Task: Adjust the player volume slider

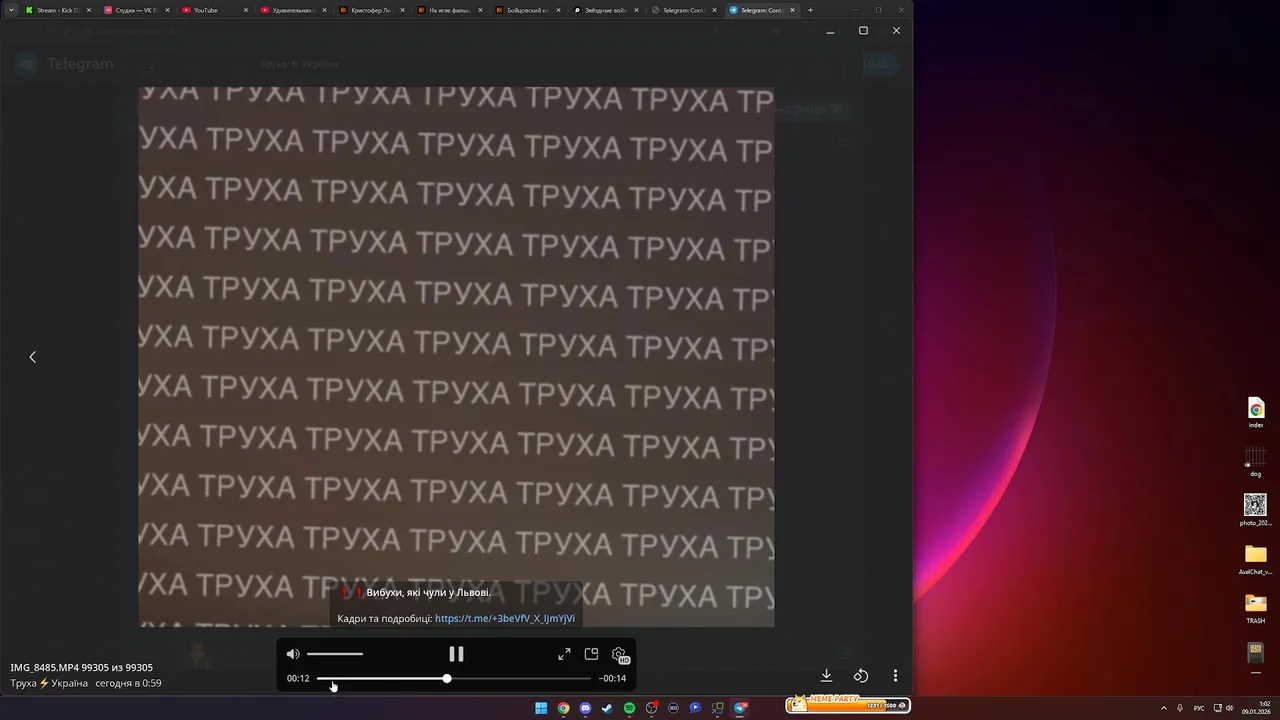Action: coord(335,654)
